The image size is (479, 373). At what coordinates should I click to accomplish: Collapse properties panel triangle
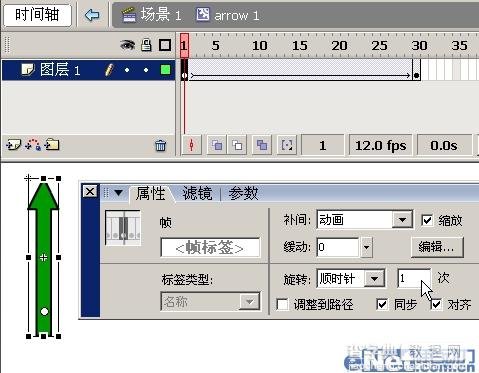pos(118,192)
